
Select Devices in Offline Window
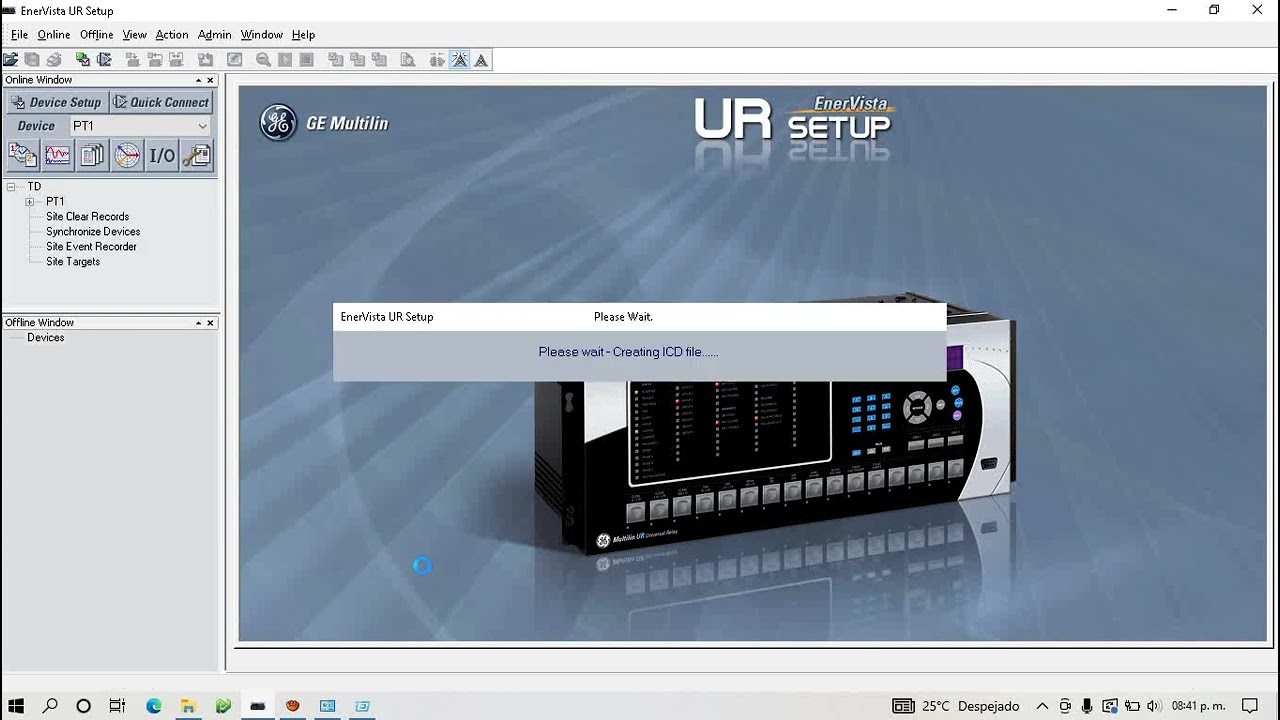(x=45, y=338)
